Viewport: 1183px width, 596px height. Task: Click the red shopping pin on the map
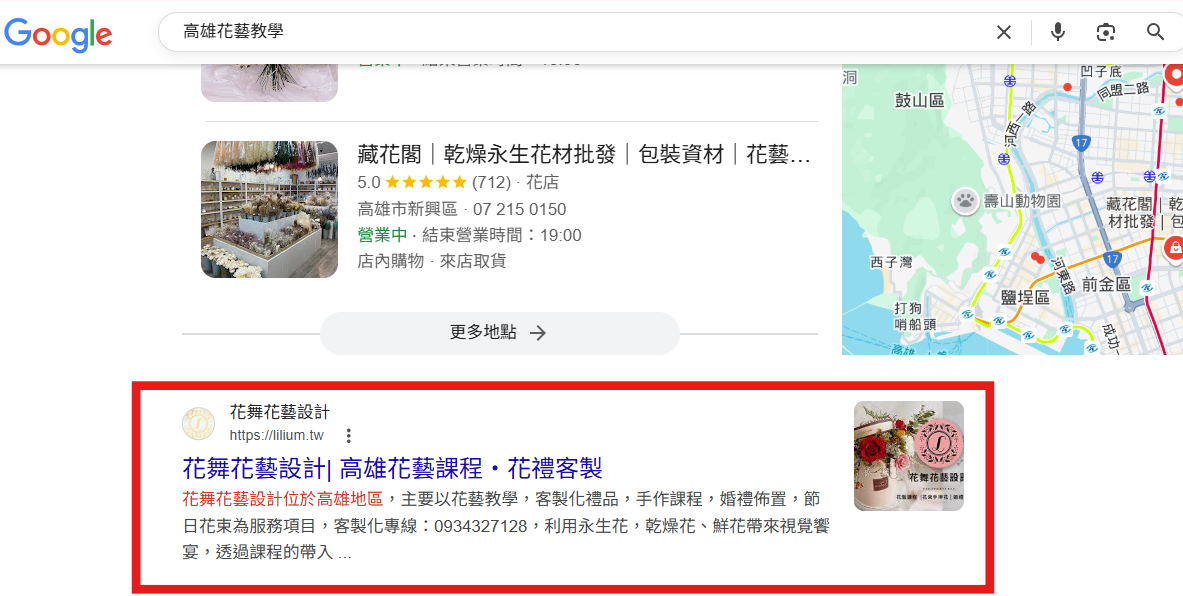tap(1174, 247)
